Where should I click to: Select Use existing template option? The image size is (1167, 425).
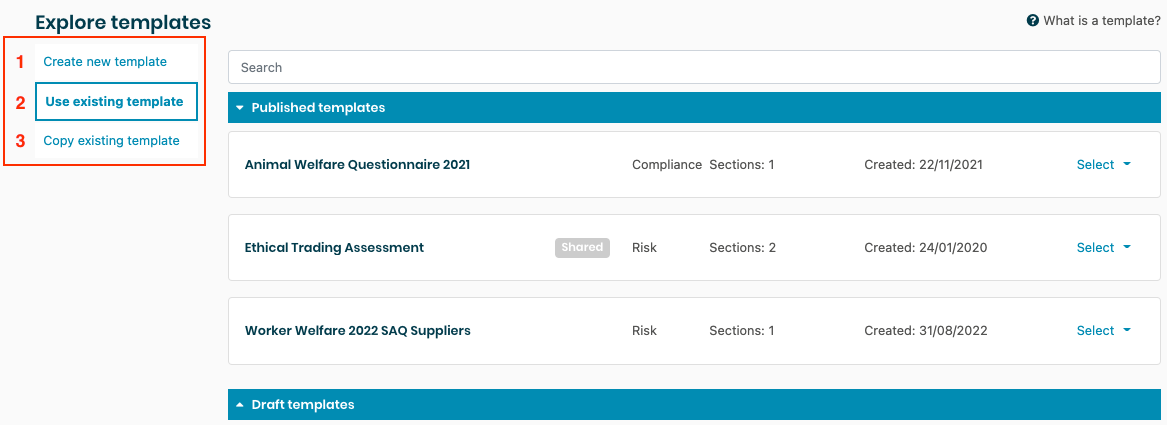click(114, 102)
